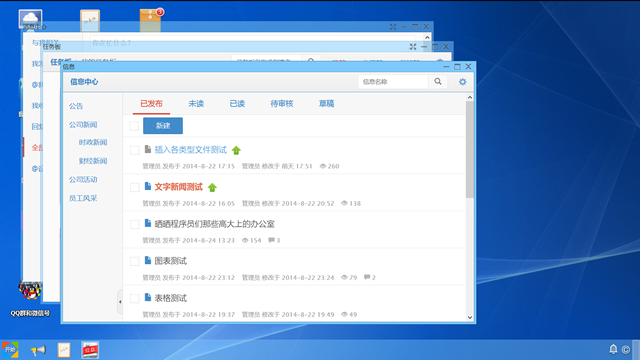This screenshot has height=360, width=640.
Task: Click the scroll down arrow in 信息 list
Action: click(470, 317)
